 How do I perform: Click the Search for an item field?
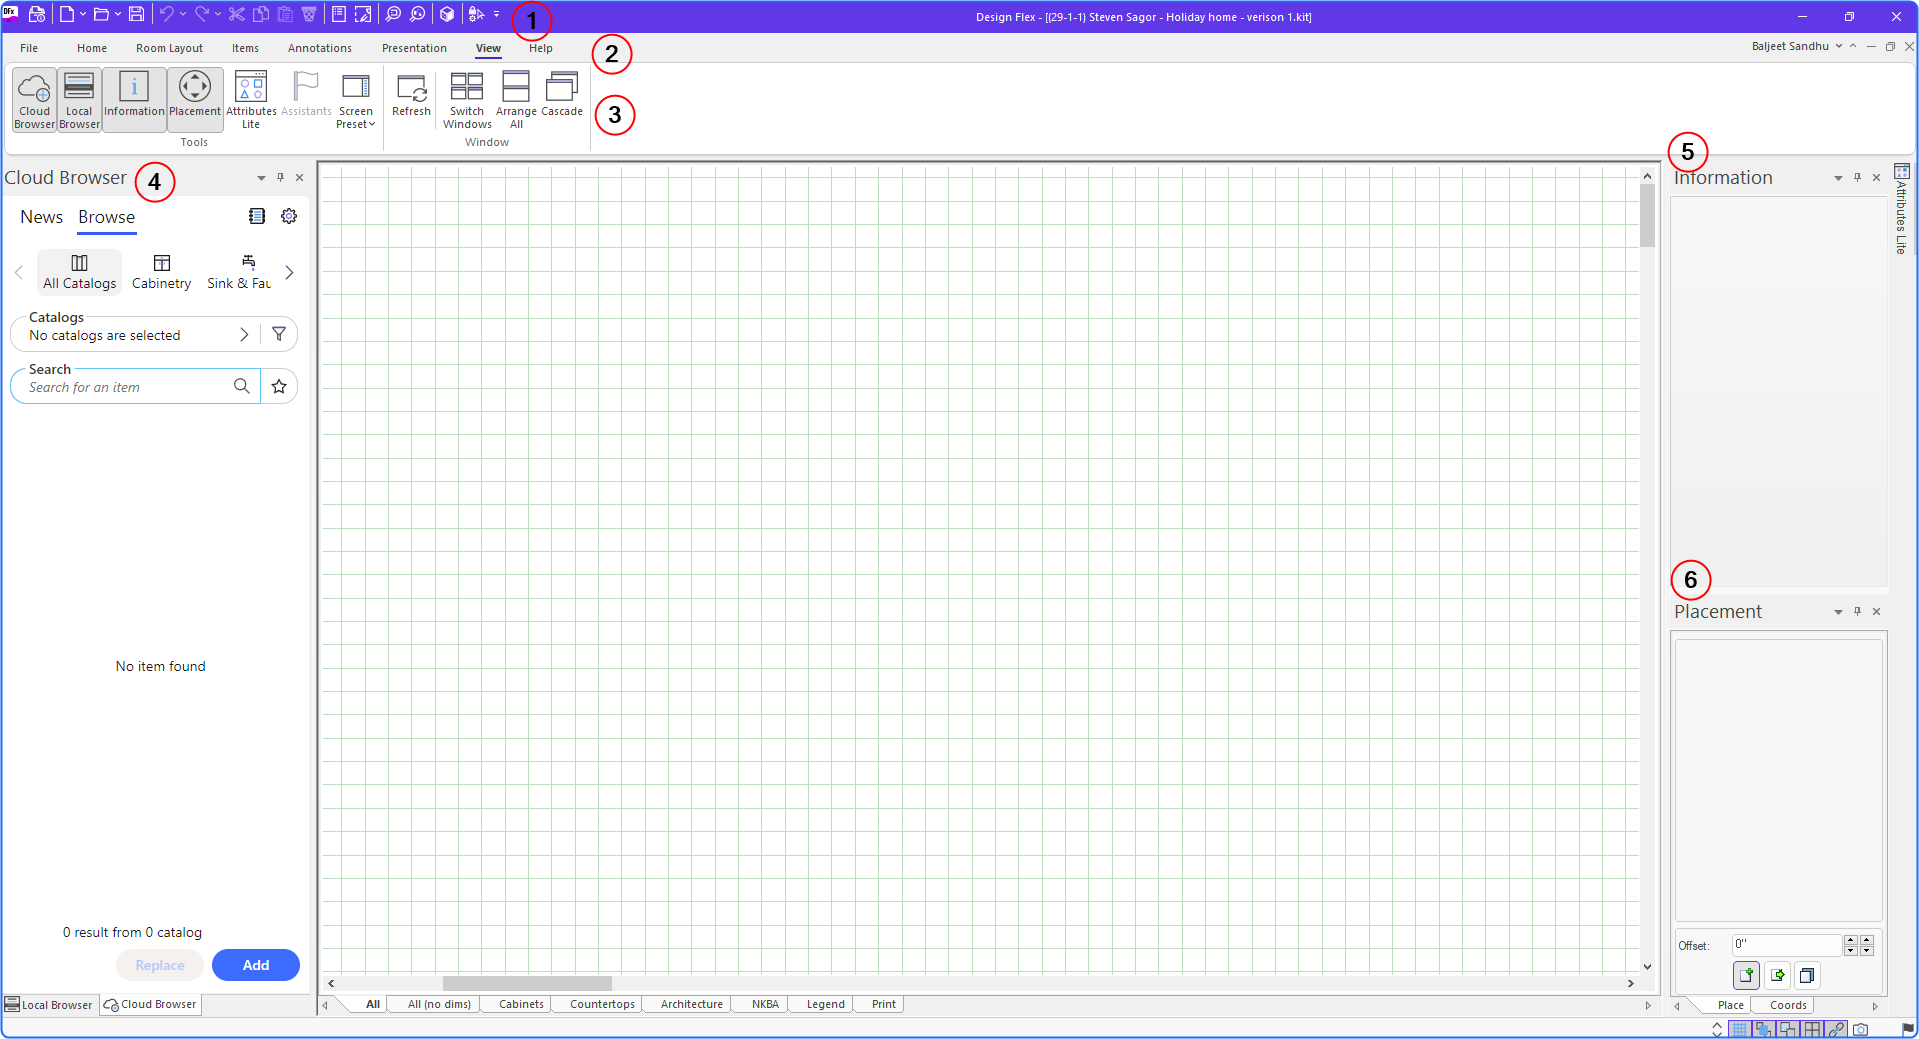pos(128,387)
